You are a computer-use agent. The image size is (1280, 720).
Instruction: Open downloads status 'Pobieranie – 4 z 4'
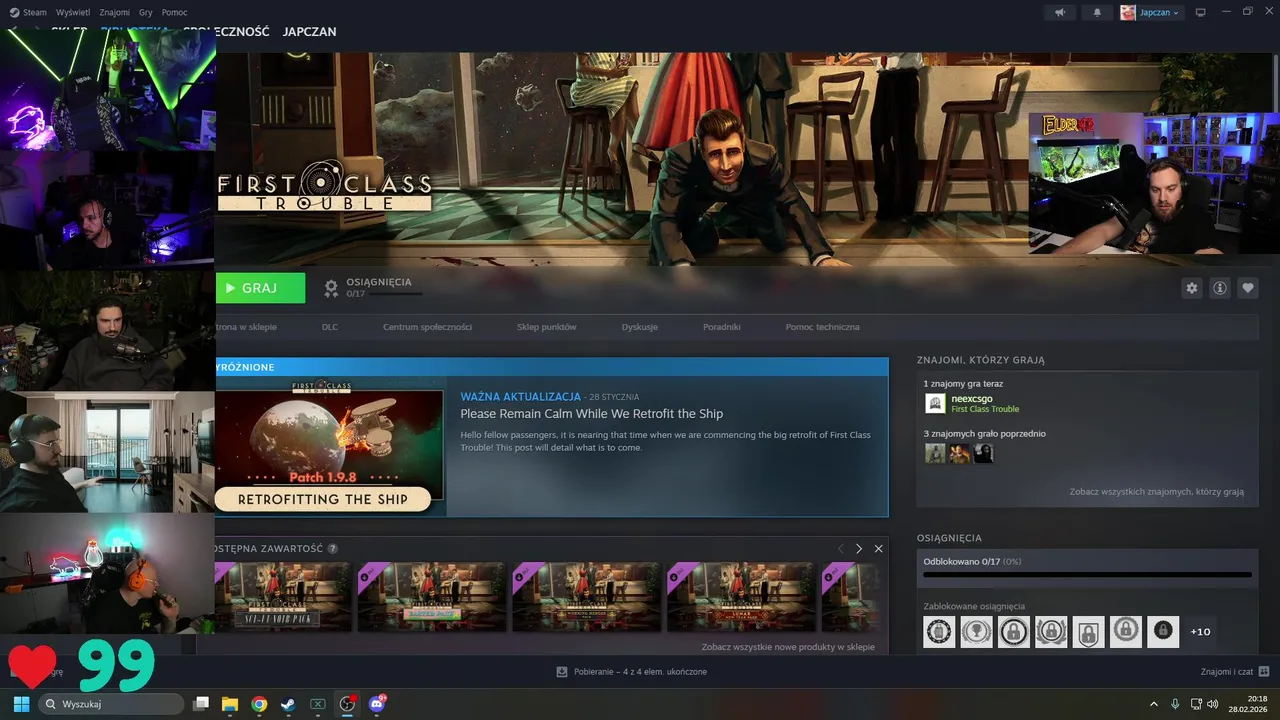click(x=632, y=672)
